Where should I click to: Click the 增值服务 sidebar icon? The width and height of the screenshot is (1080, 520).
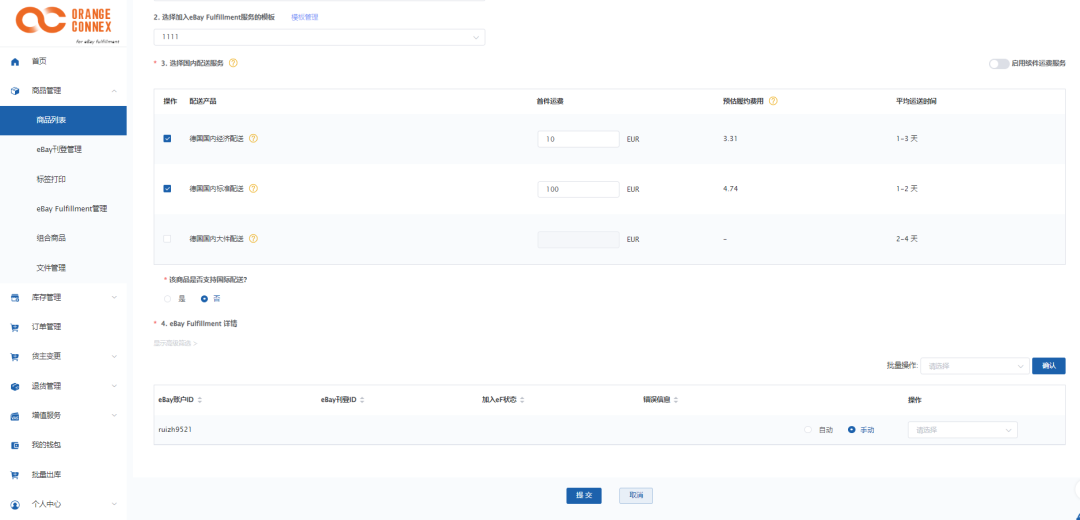tap(15, 416)
